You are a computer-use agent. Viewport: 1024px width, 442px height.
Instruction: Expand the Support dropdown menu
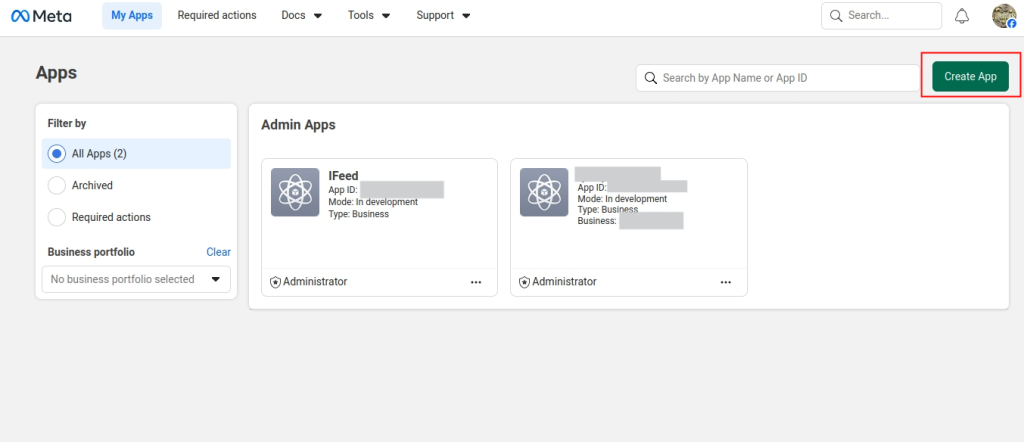click(443, 16)
